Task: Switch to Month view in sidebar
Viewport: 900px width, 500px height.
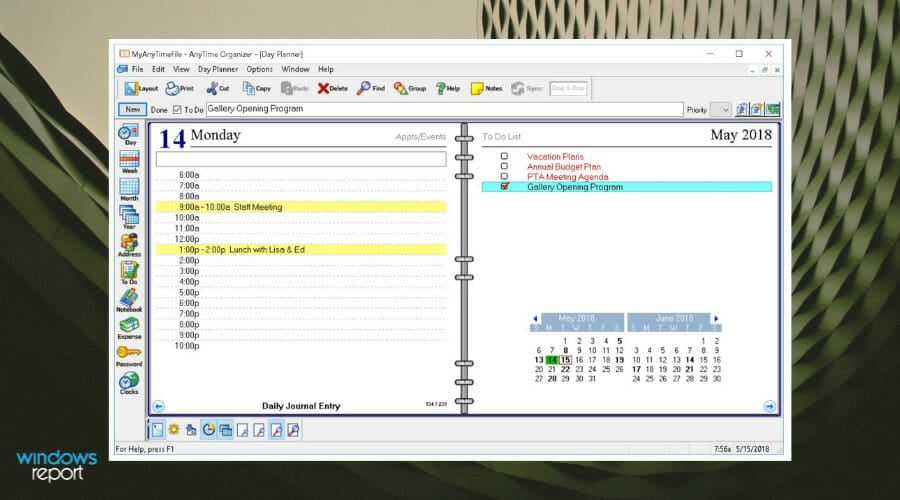Action: tap(129, 189)
